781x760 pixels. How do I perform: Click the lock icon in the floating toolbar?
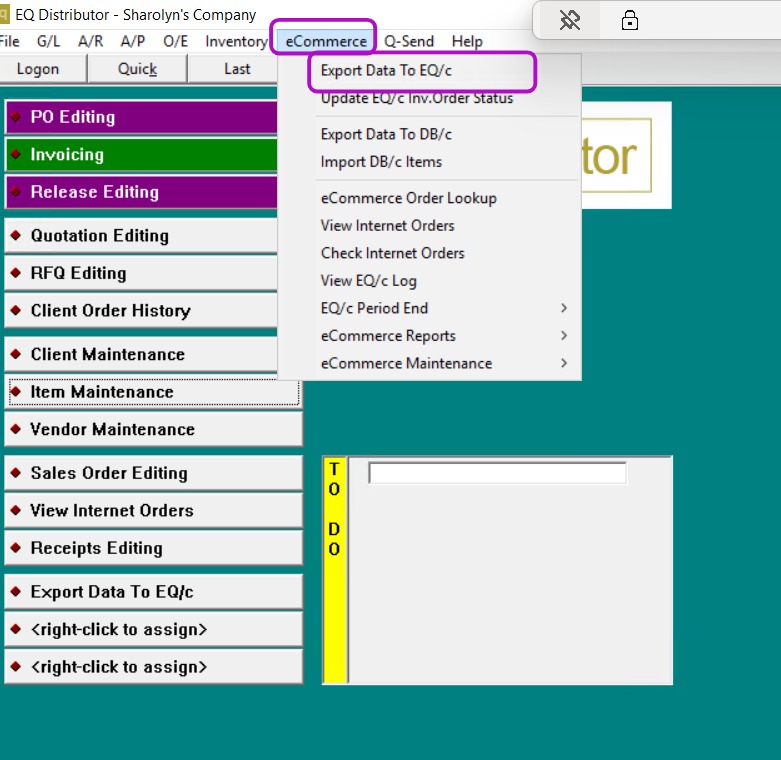(x=630, y=20)
